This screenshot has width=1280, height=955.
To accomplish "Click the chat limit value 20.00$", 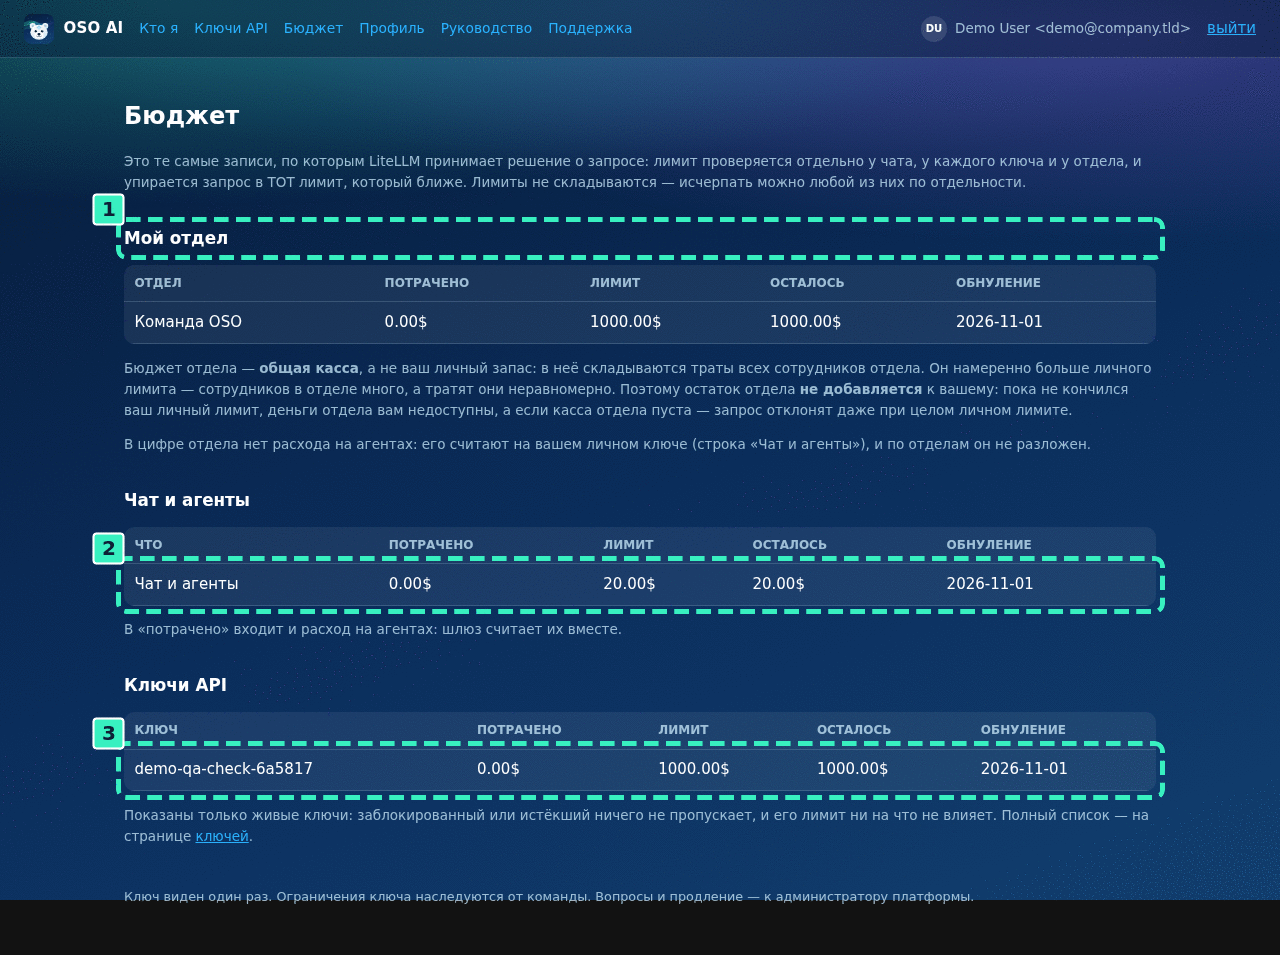I will click(x=629, y=584).
